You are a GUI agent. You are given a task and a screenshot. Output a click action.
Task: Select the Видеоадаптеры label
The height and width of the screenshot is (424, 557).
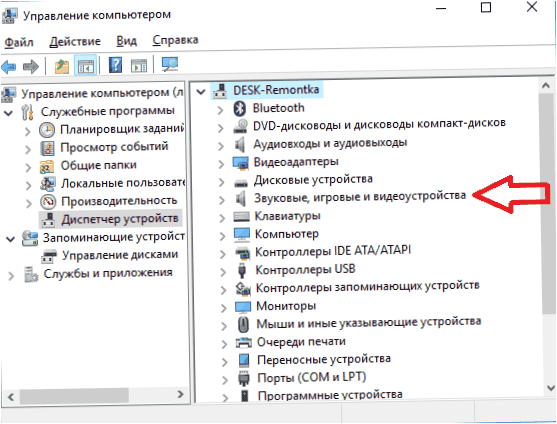[x=296, y=162]
